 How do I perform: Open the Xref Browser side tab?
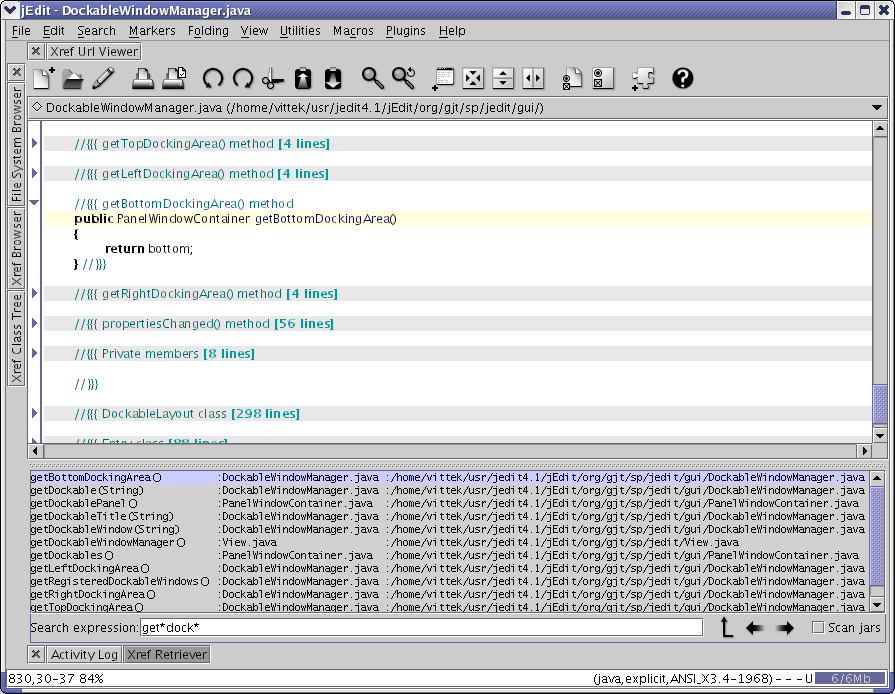(x=17, y=248)
